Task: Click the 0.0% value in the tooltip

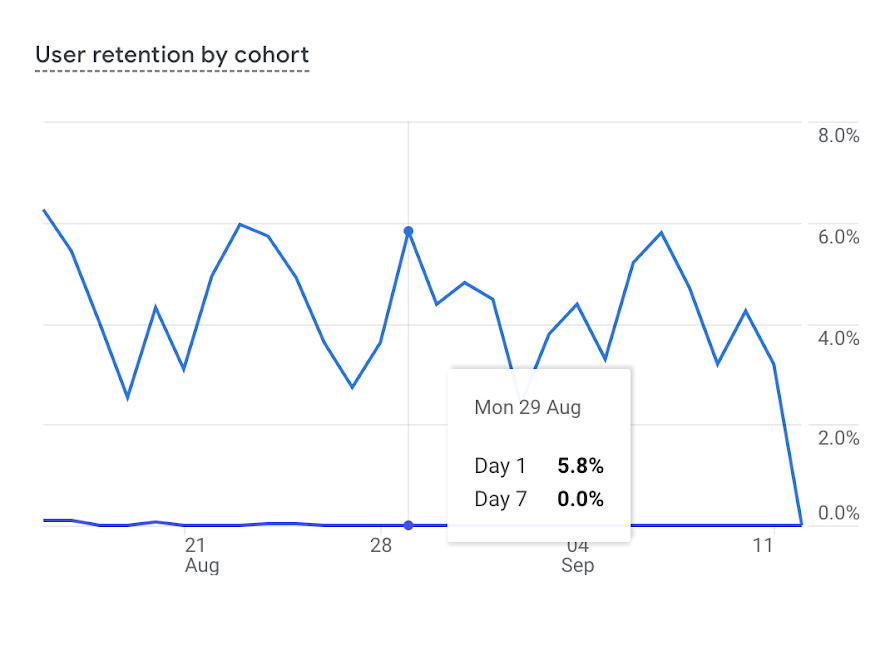Action: coord(580,499)
